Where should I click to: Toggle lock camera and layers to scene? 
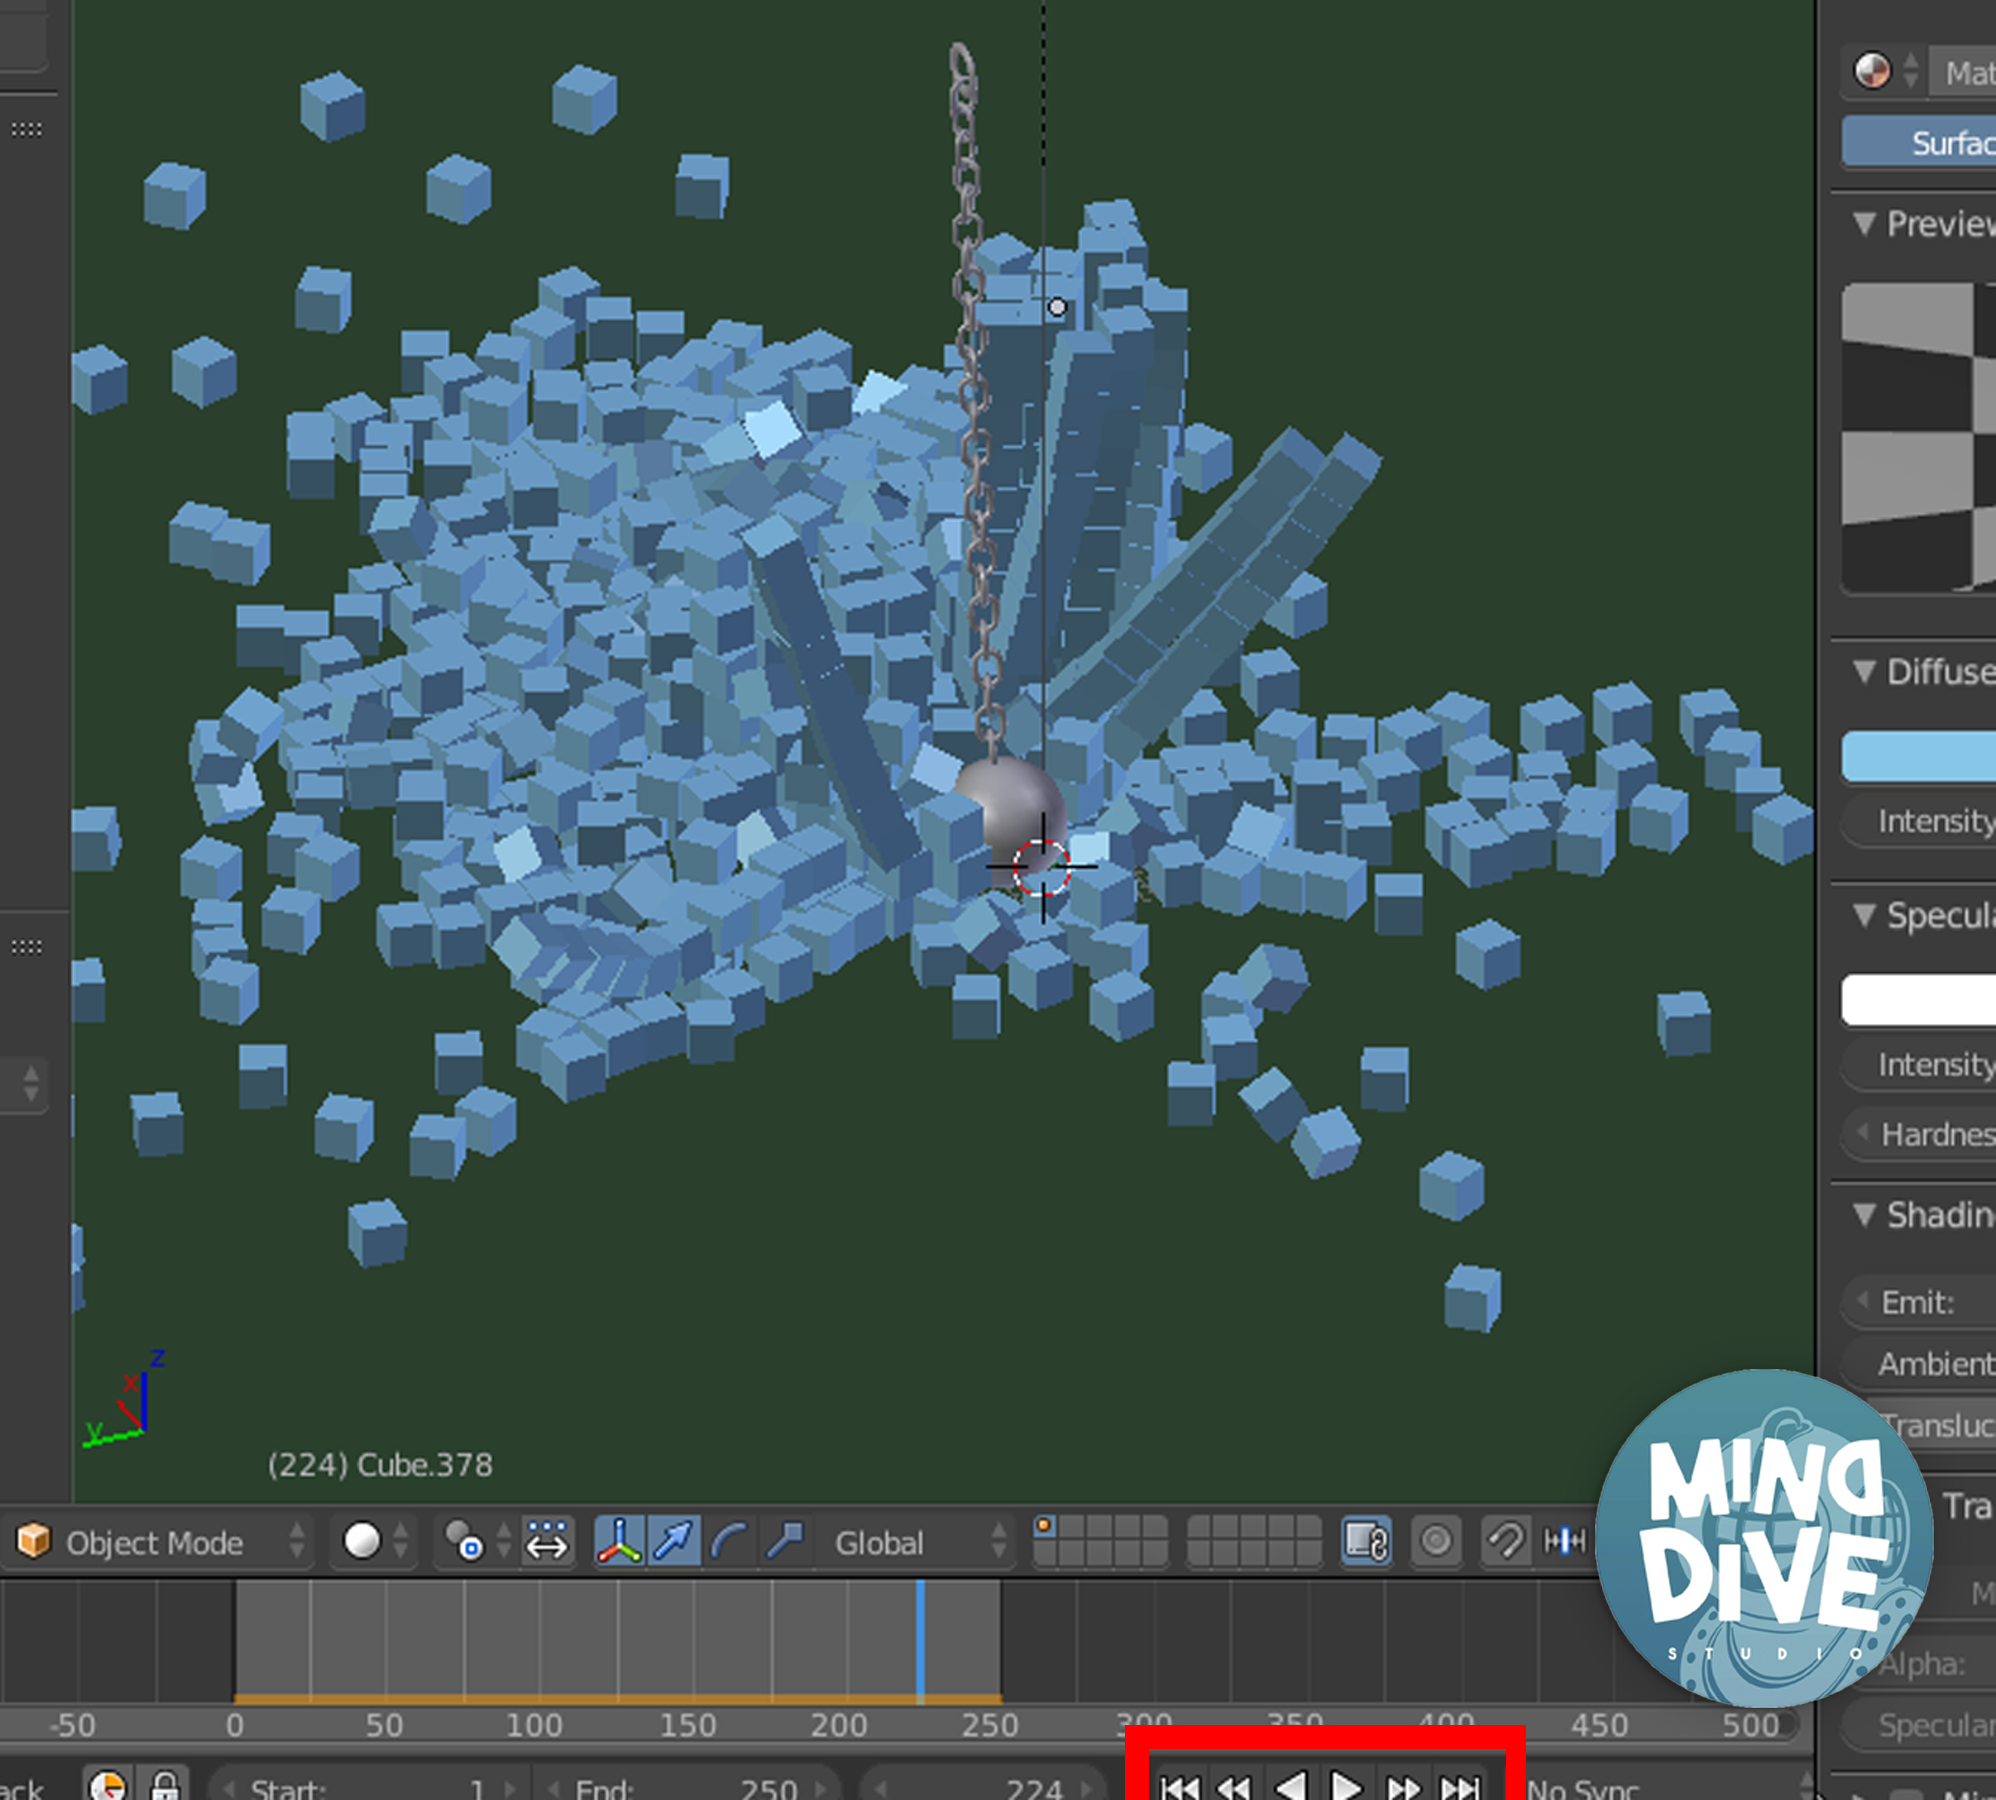click(1367, 1541)
